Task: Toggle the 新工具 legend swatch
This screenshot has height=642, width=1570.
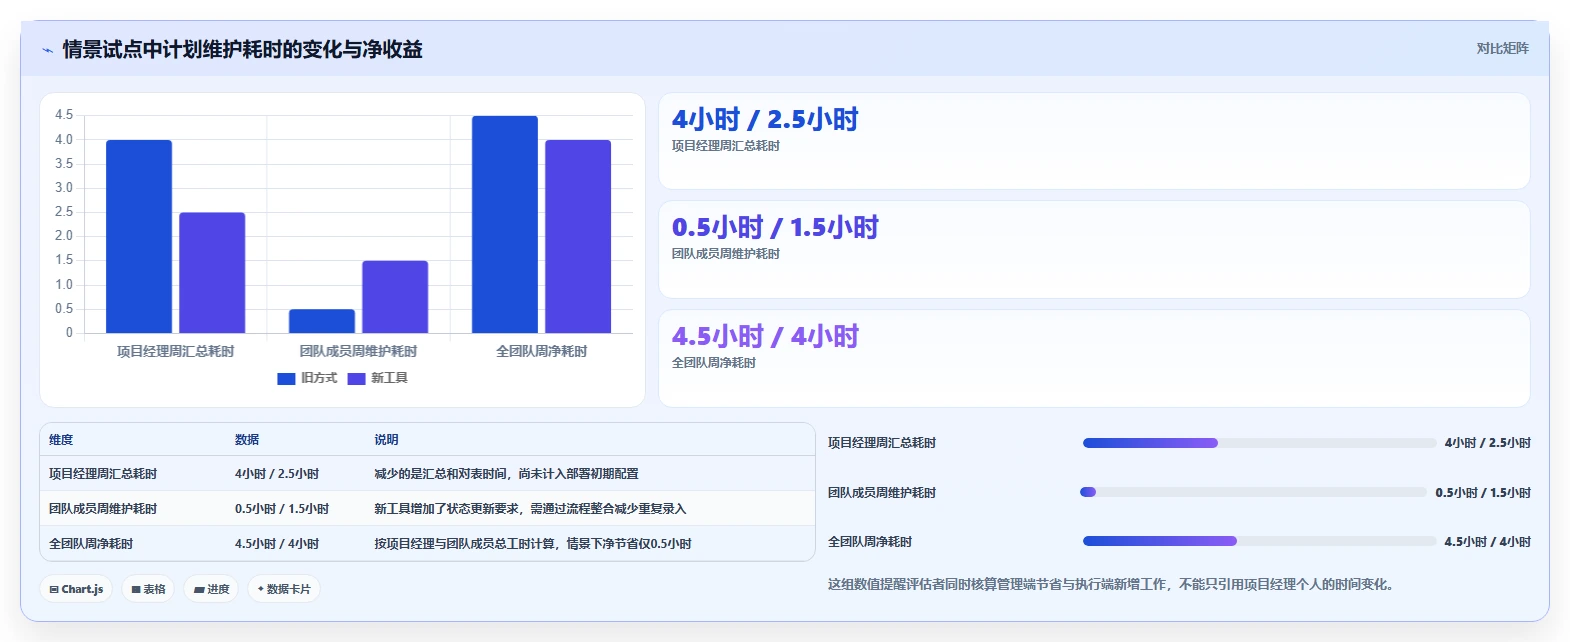Action: coord(356,378)
